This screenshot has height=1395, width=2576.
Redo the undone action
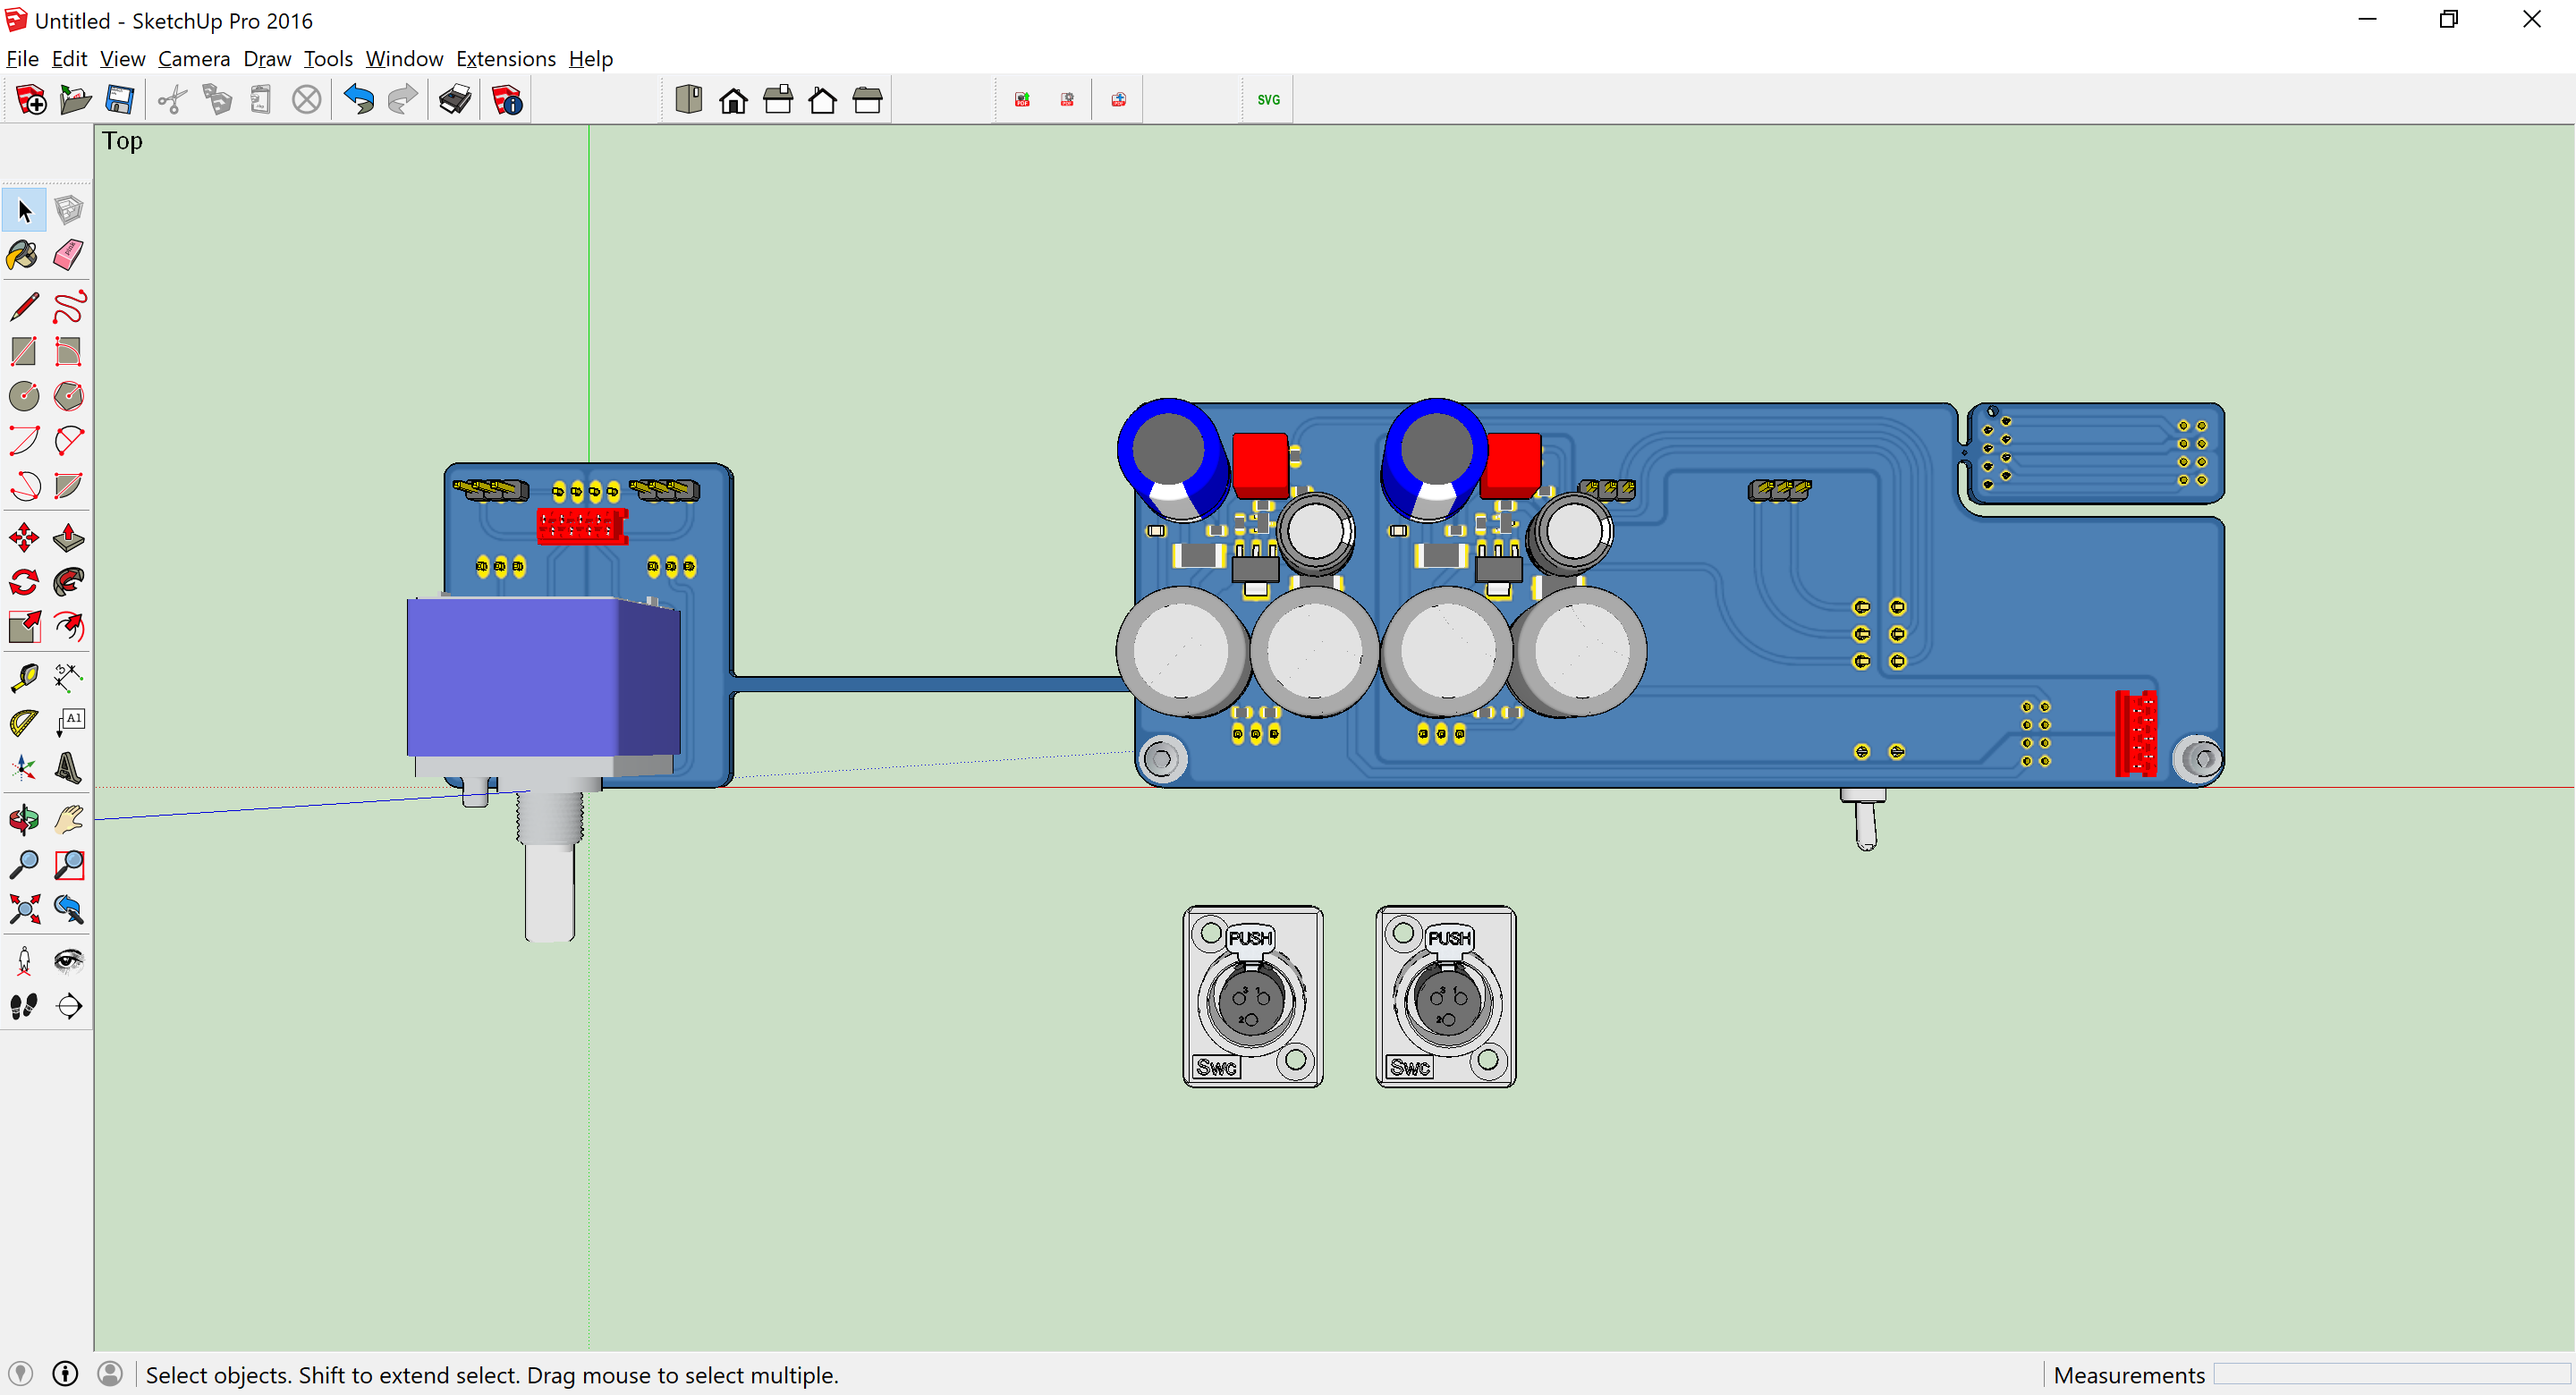(402, 100)
